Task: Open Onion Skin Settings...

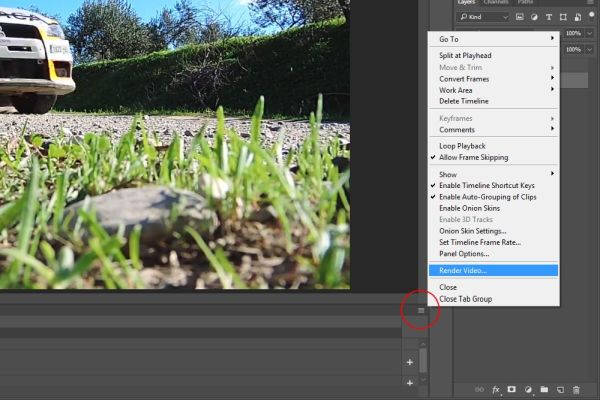Action: click(494, 231)
